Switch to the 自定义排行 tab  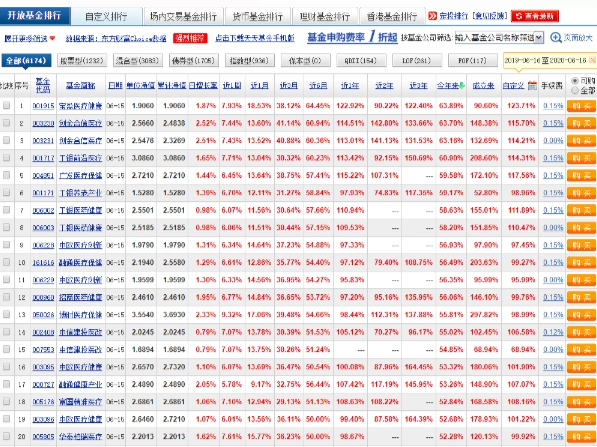106,16
